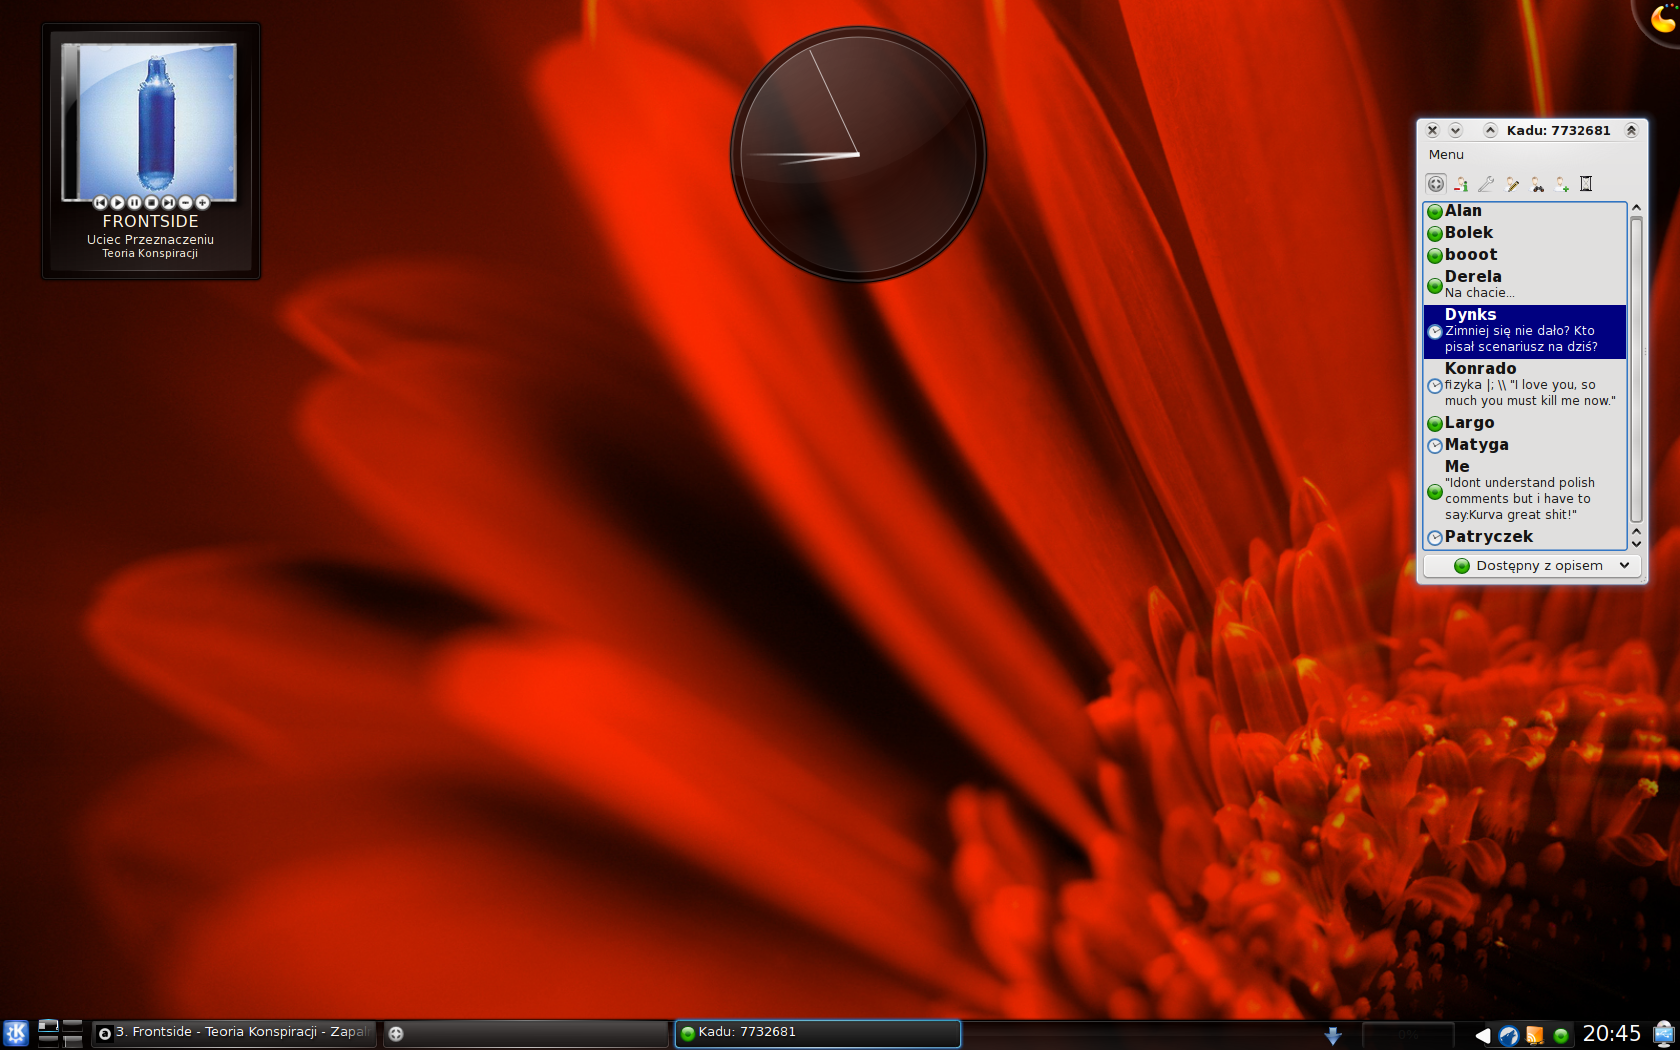Screen dimensions: 1680x1050
Task: Click the Amarok wolf tray icon
Action: tap(1508, 1035)
